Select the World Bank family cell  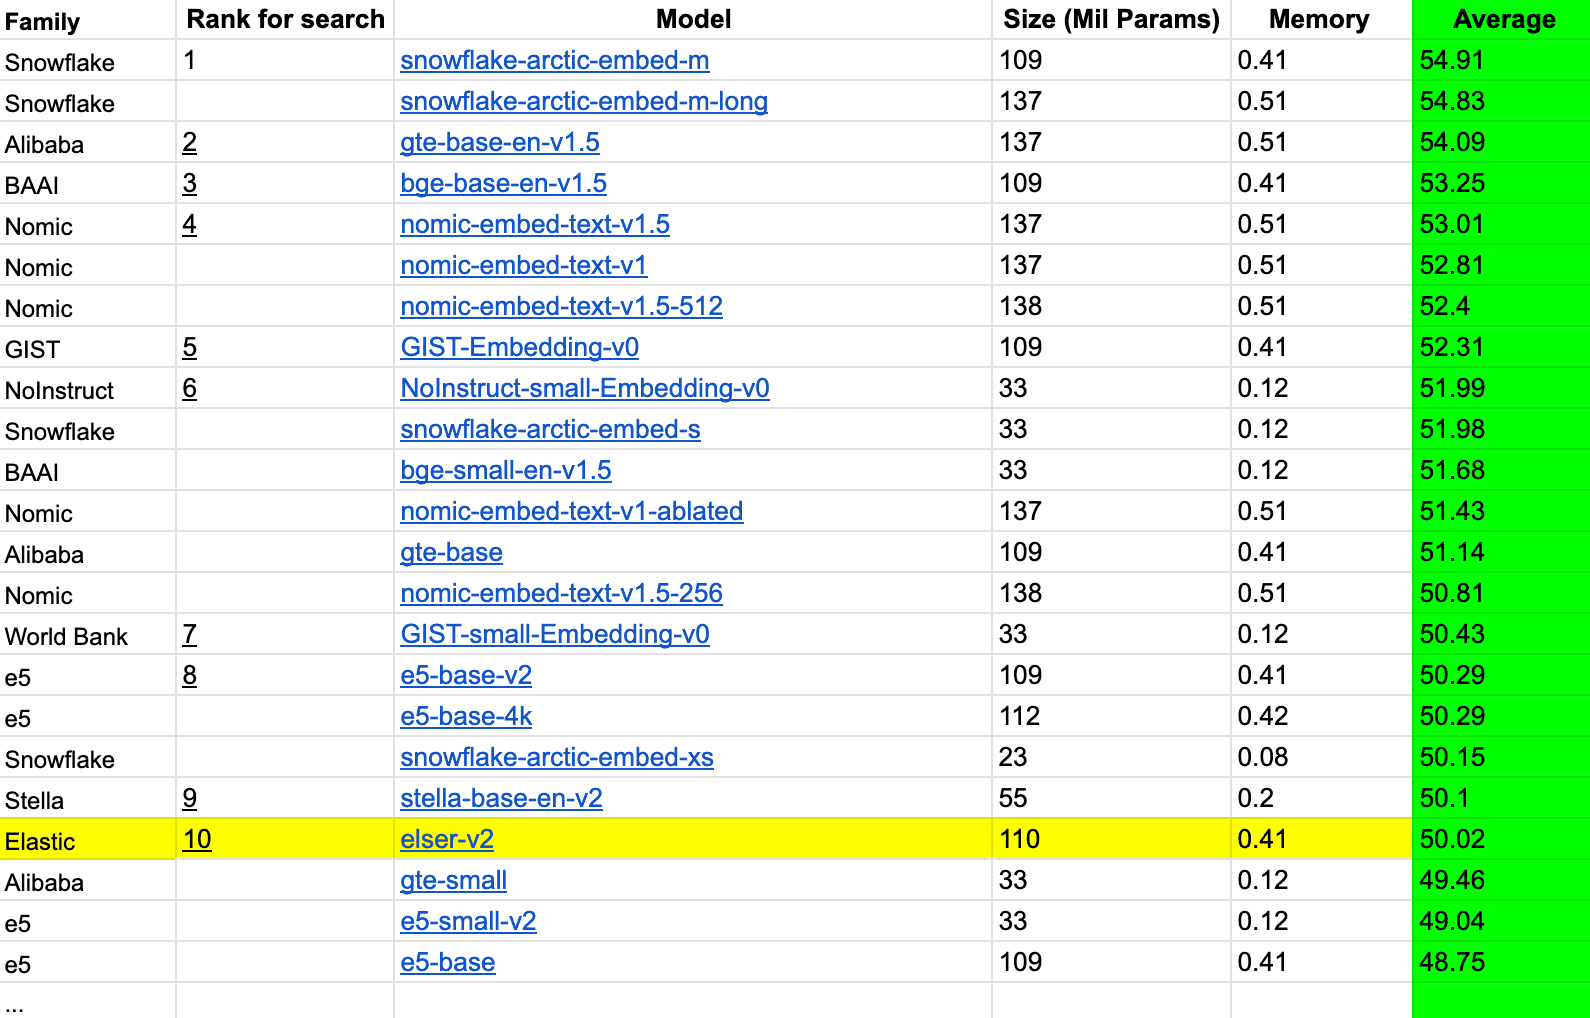pos(88,635)
